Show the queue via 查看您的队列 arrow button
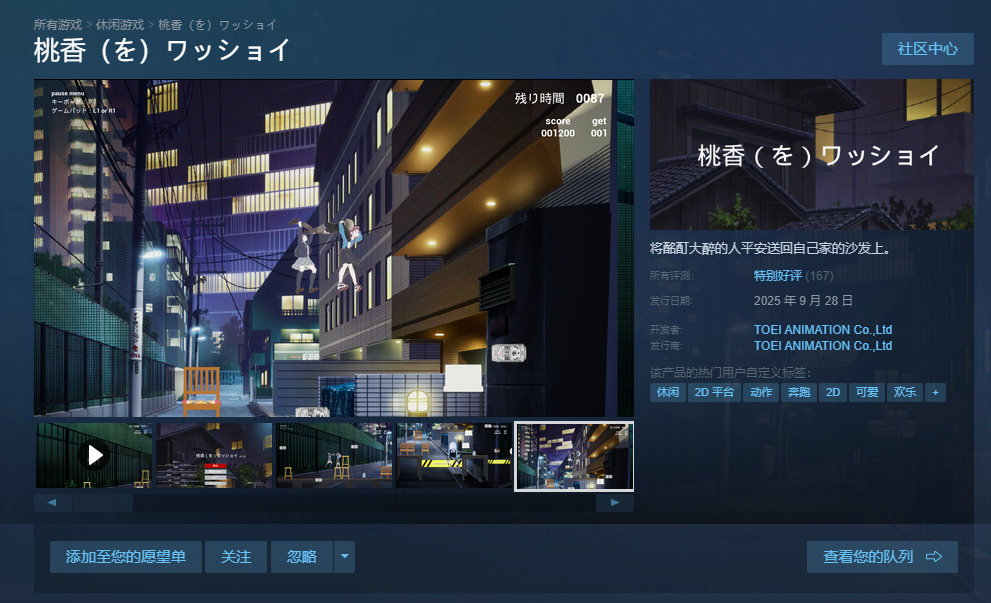991x603 pixels. [881, 557]
